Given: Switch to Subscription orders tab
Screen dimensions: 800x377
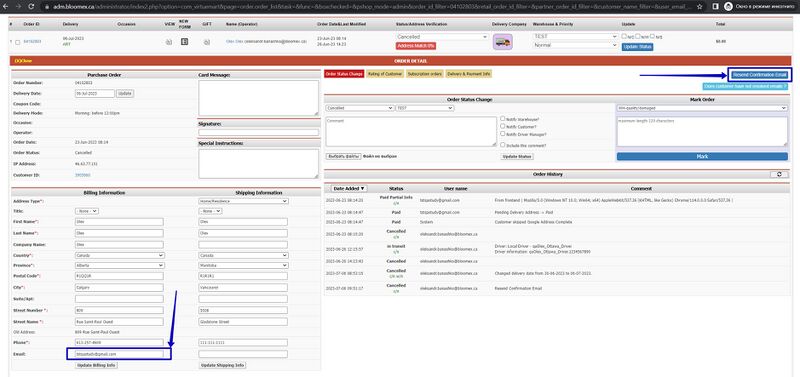Looking at the screenshot, I should [x=424, y=74].
